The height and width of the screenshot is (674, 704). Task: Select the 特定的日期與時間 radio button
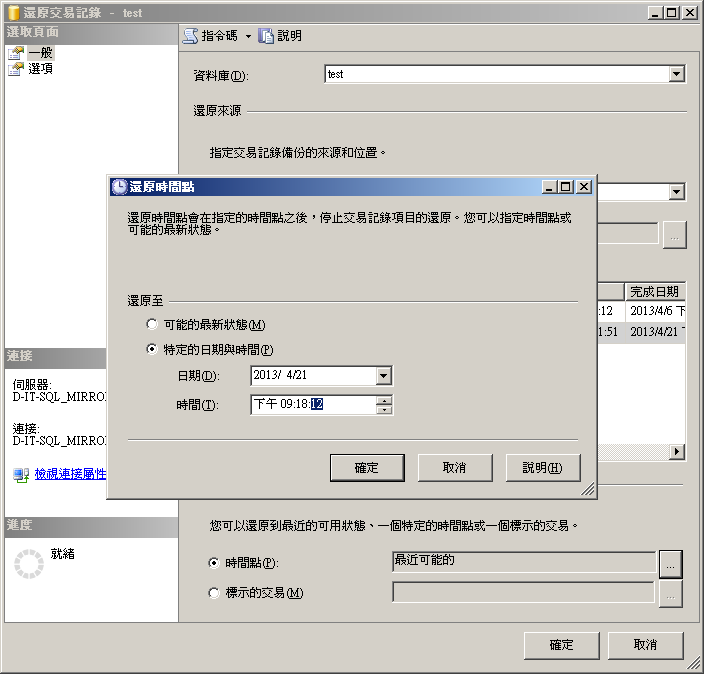pyautogui.click(x=152, y=349)
